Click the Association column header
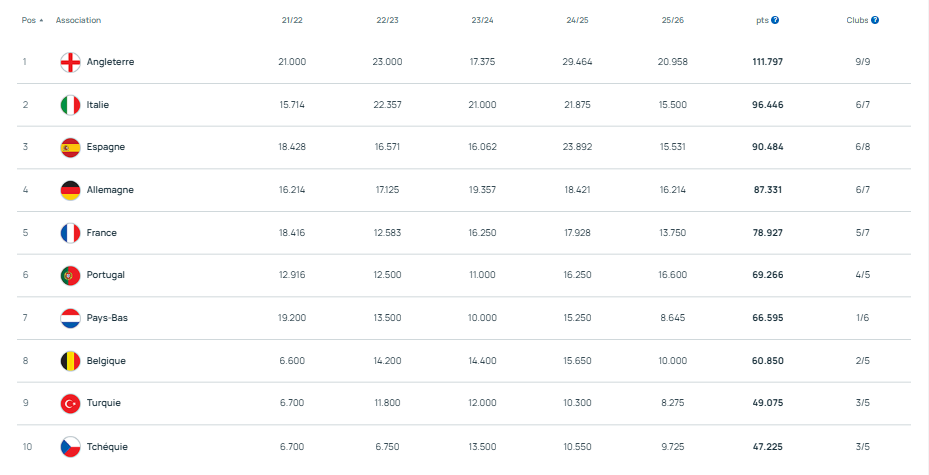 point(78,20)
